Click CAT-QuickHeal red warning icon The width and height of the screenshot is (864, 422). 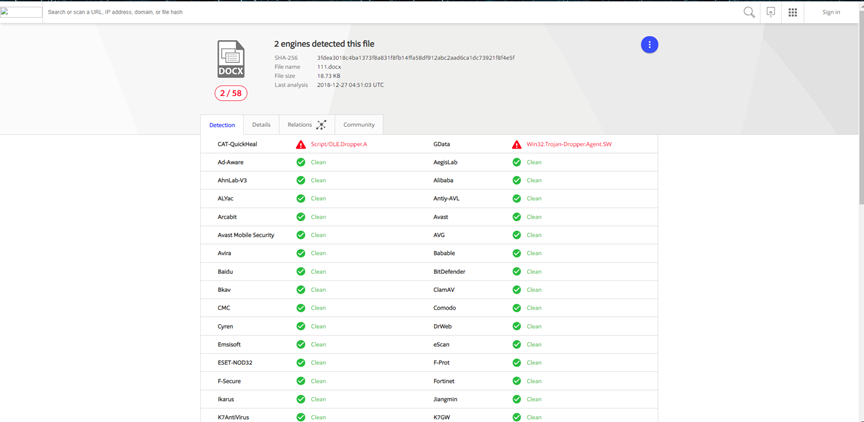[x=300, y=144]
